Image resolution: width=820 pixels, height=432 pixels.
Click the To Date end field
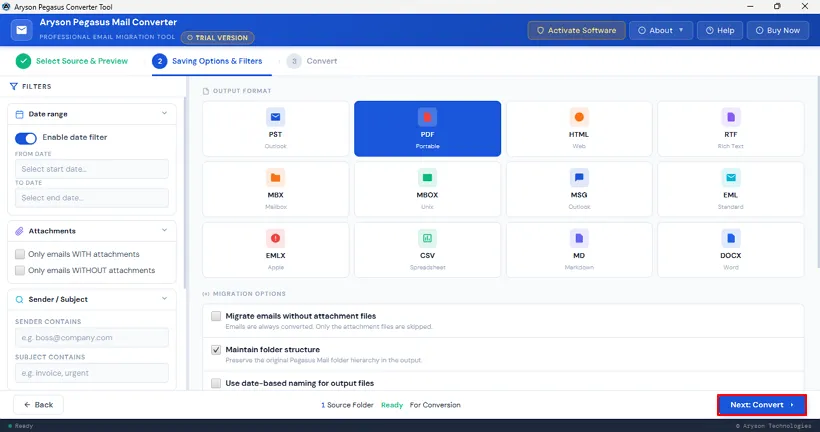(92, 198)
